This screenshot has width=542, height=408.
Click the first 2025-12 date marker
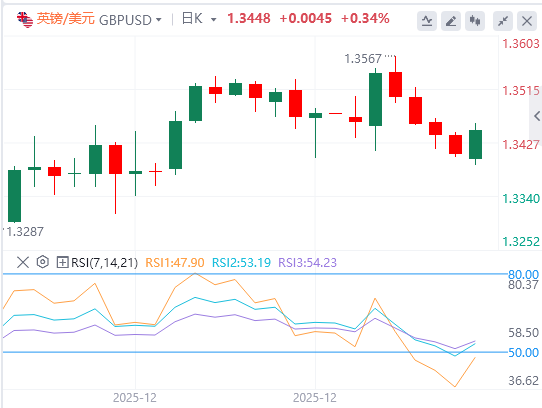[135, 398]
